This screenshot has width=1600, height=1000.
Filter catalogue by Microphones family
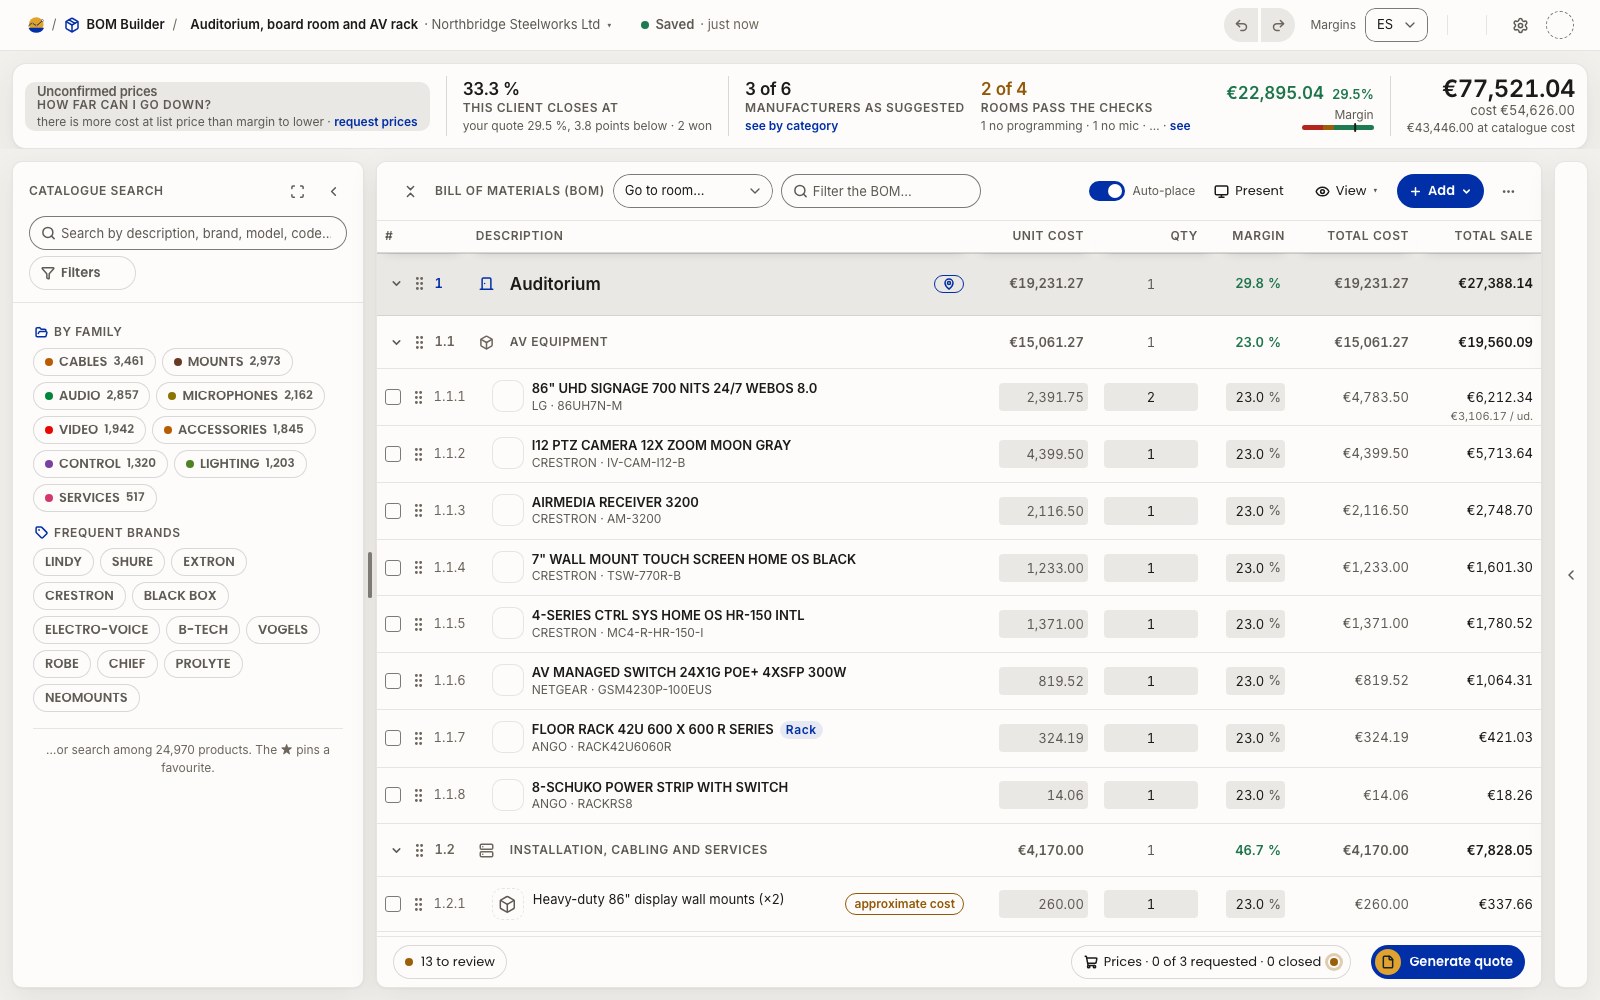pos(240,396)
